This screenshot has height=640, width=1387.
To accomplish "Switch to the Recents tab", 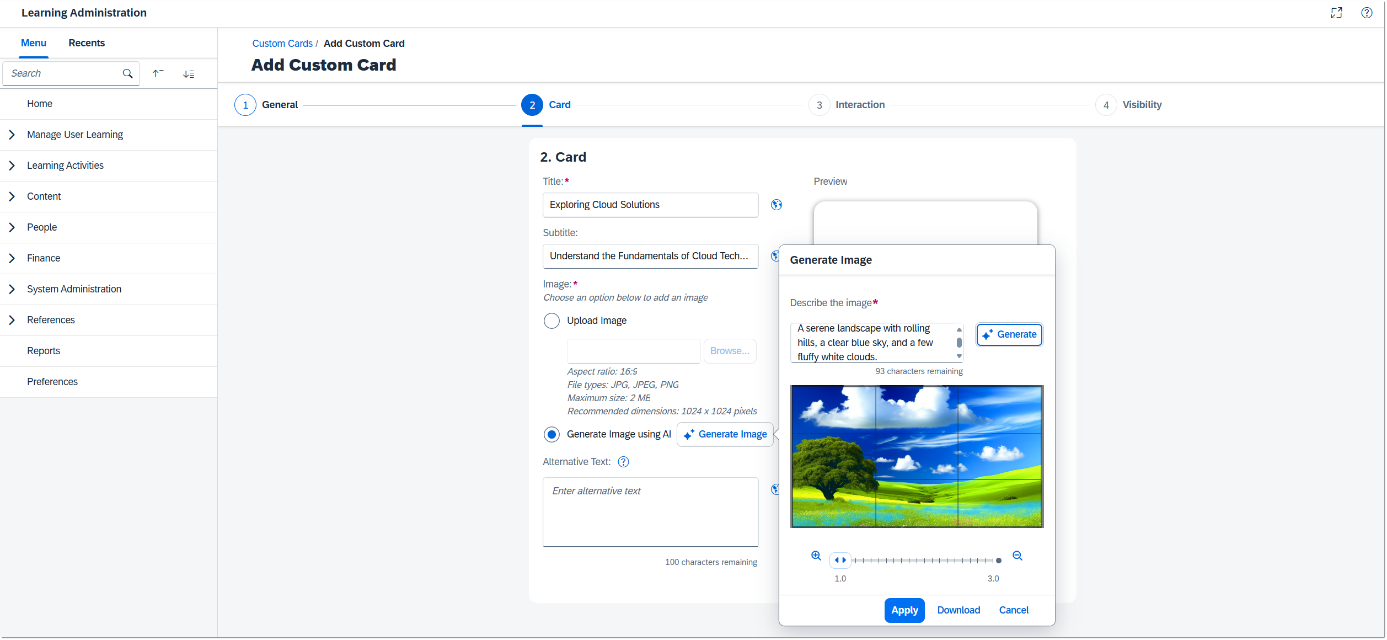I will (x=86, y=43).
